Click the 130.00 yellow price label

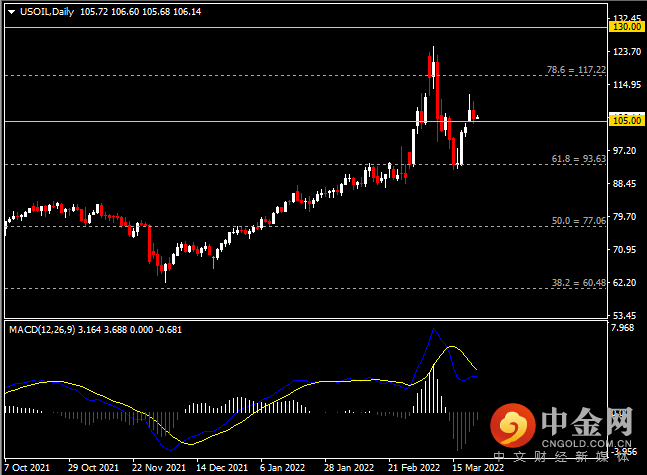tap(627, 27)
